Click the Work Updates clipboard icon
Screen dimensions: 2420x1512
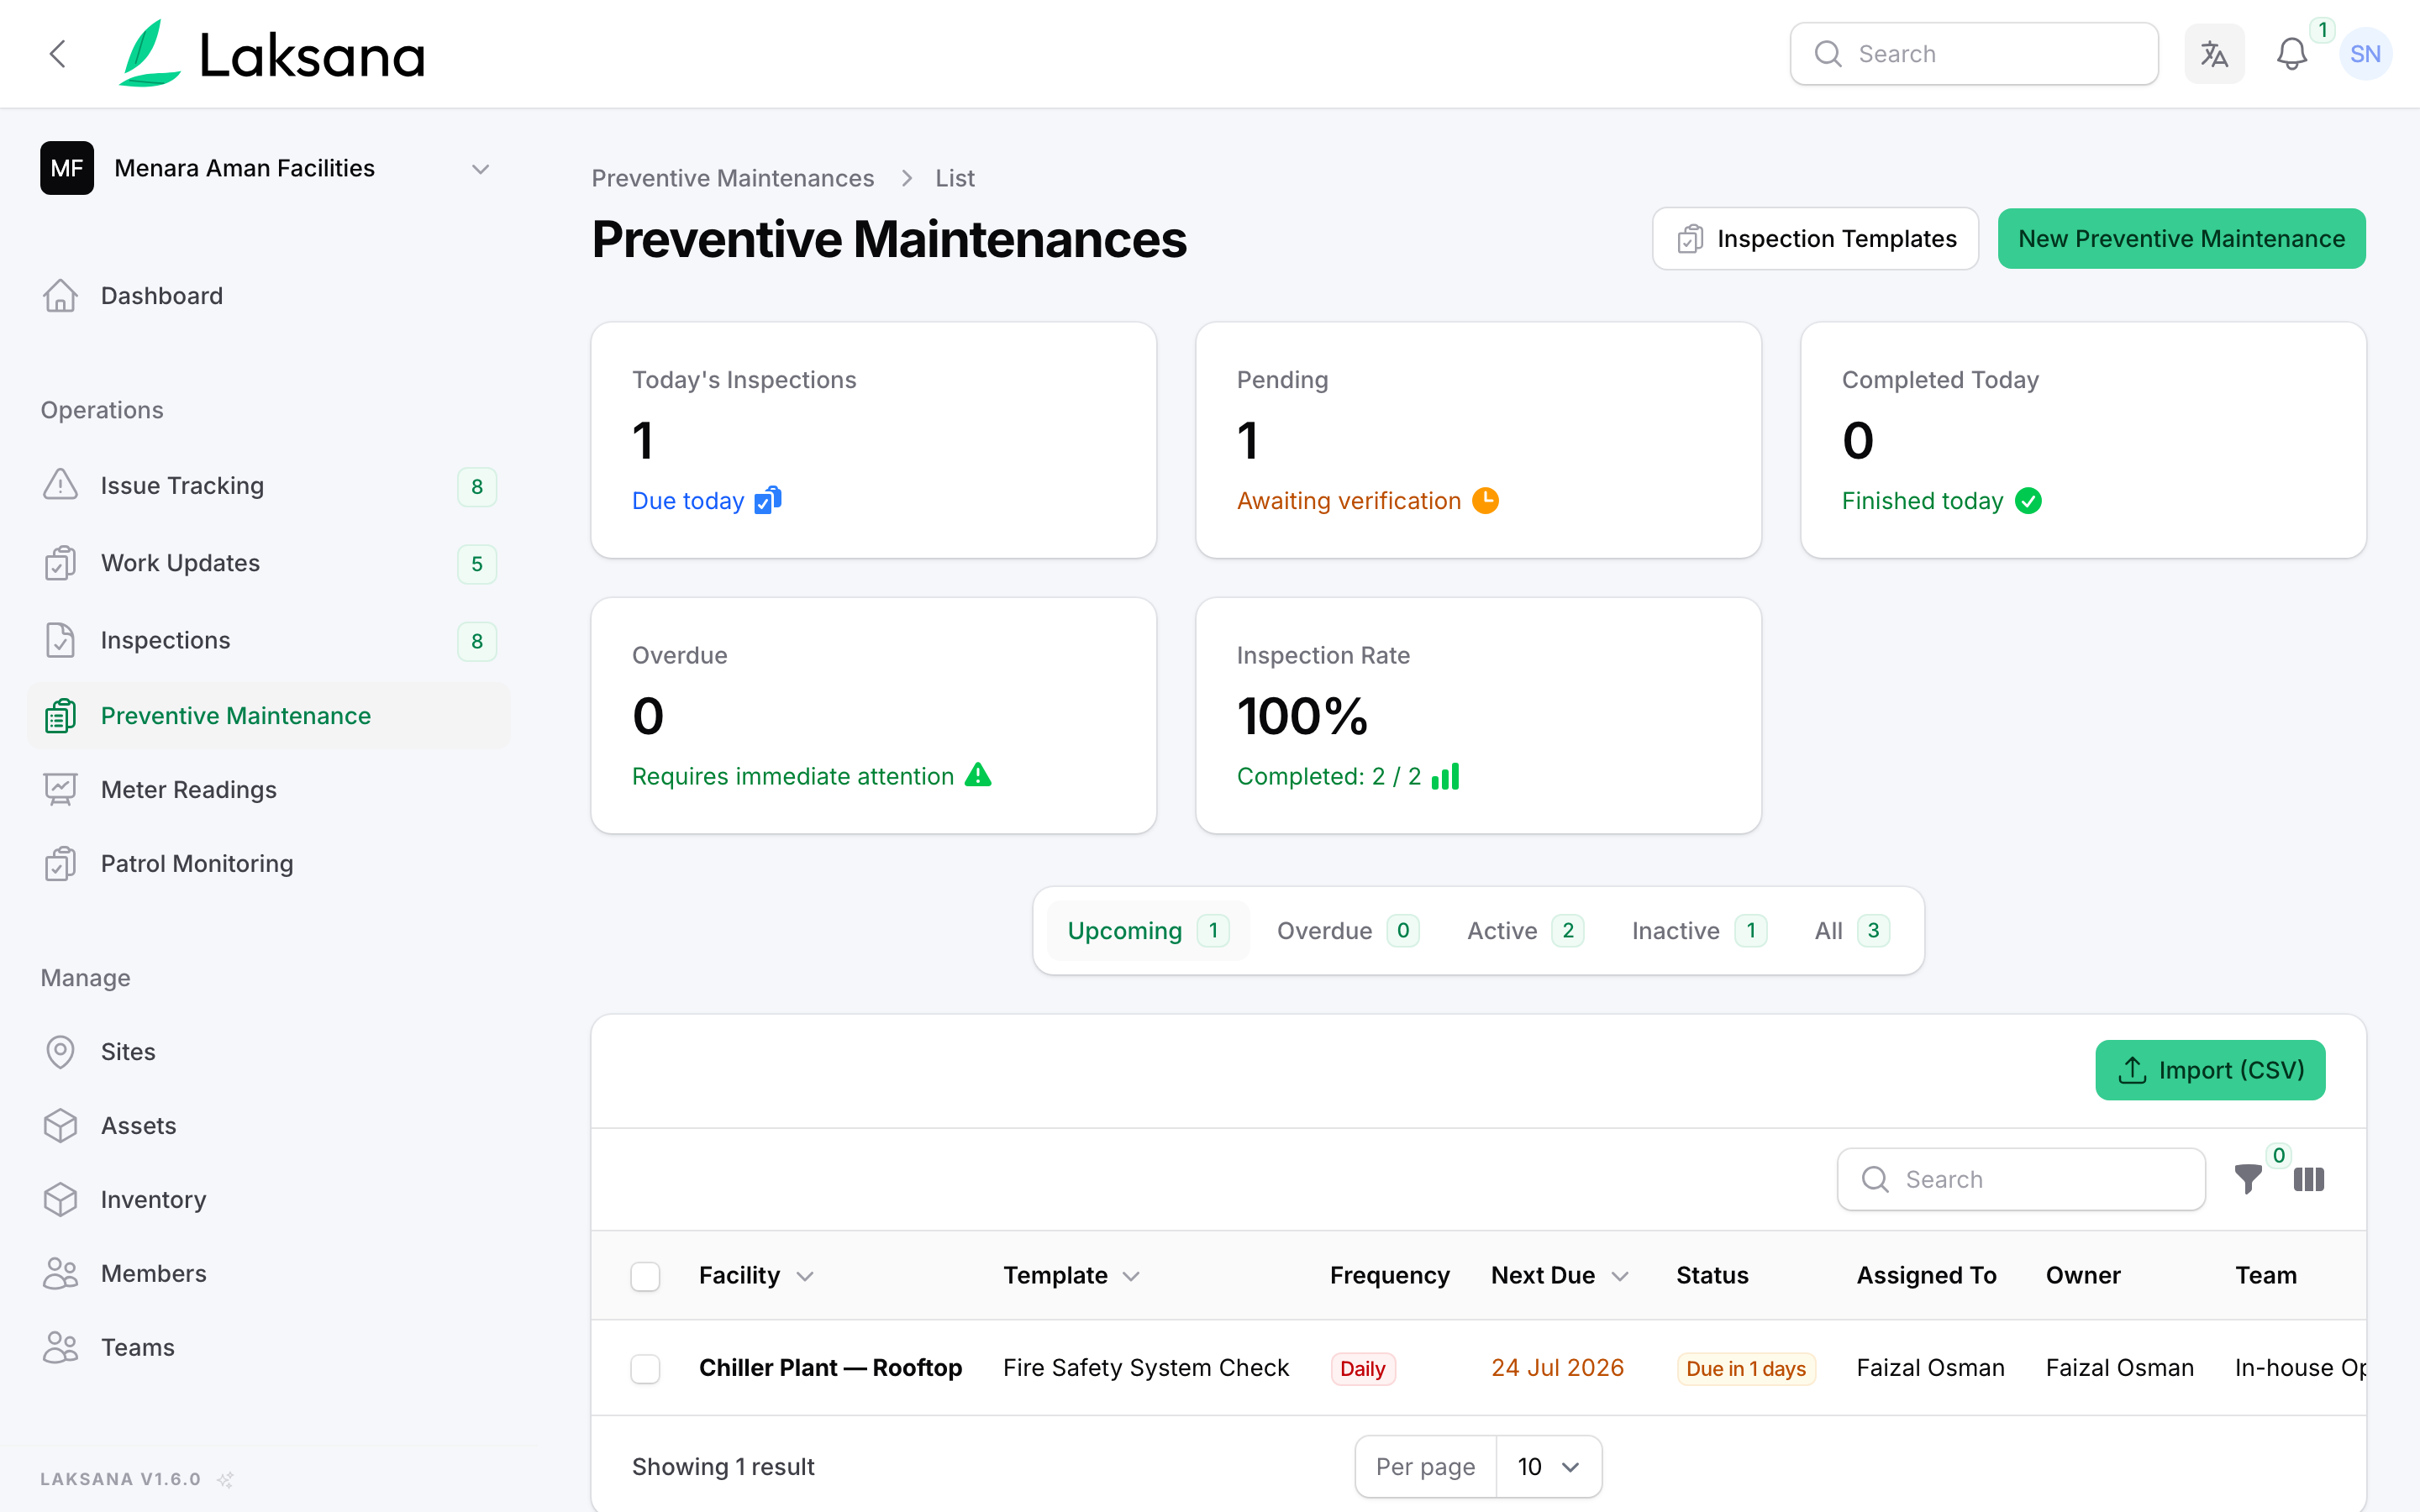(60, 563)
